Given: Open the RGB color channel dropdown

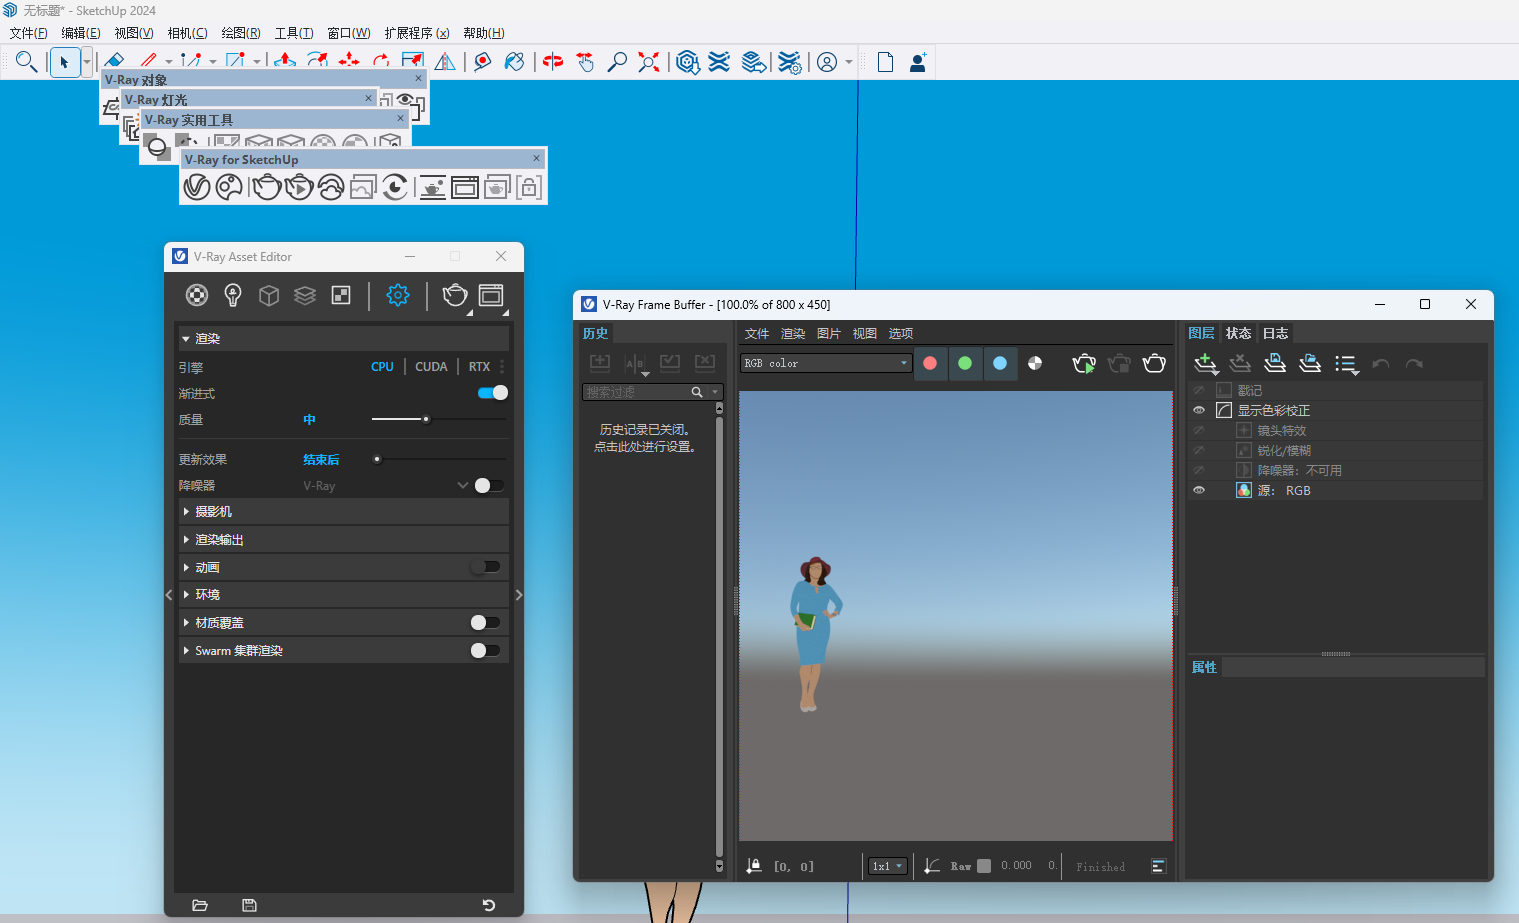Looking at the screenshot, I should click(x=825, y=363).
